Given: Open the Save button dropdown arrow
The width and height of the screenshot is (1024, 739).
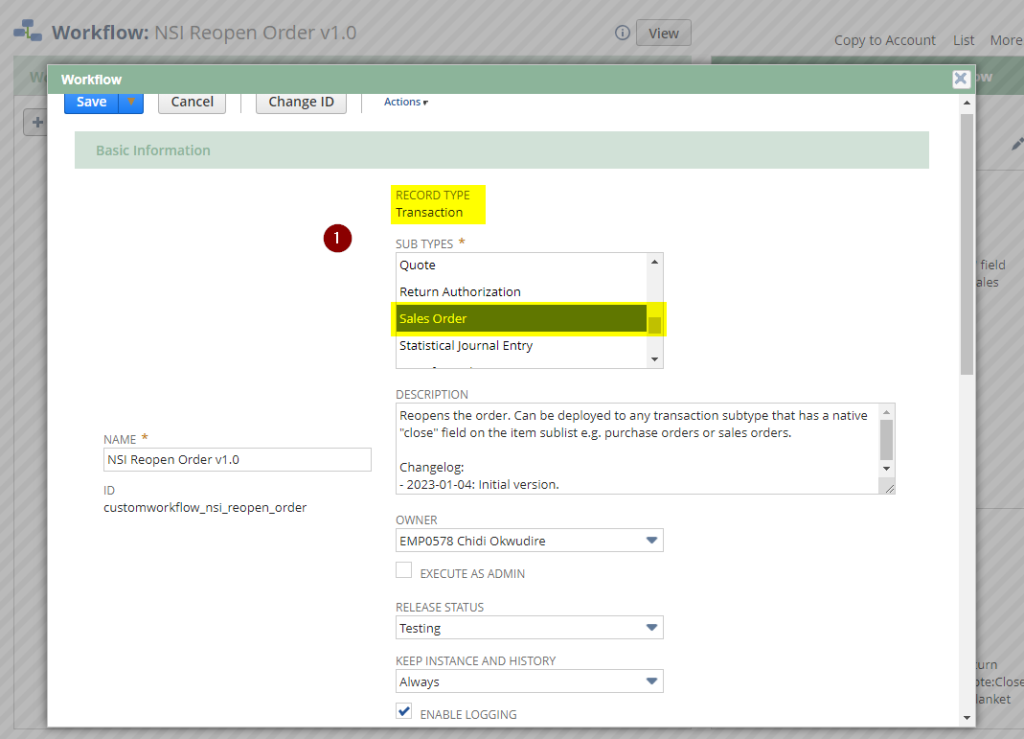Looking at the screenshot, I should point(131,102).
